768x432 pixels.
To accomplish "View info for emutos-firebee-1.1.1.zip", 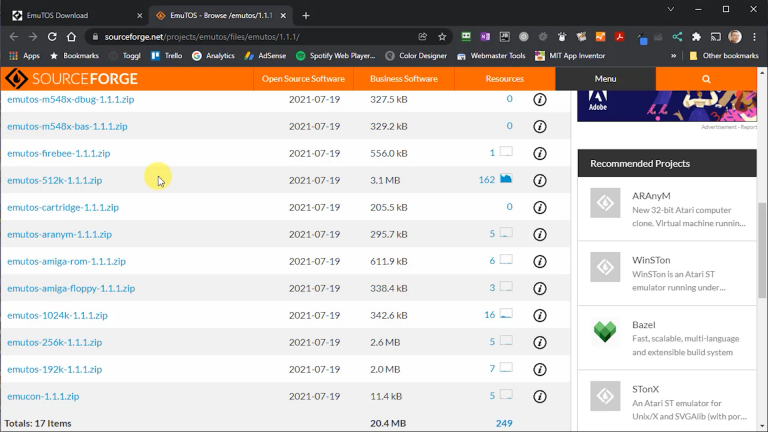I will [x=540, y=153].
